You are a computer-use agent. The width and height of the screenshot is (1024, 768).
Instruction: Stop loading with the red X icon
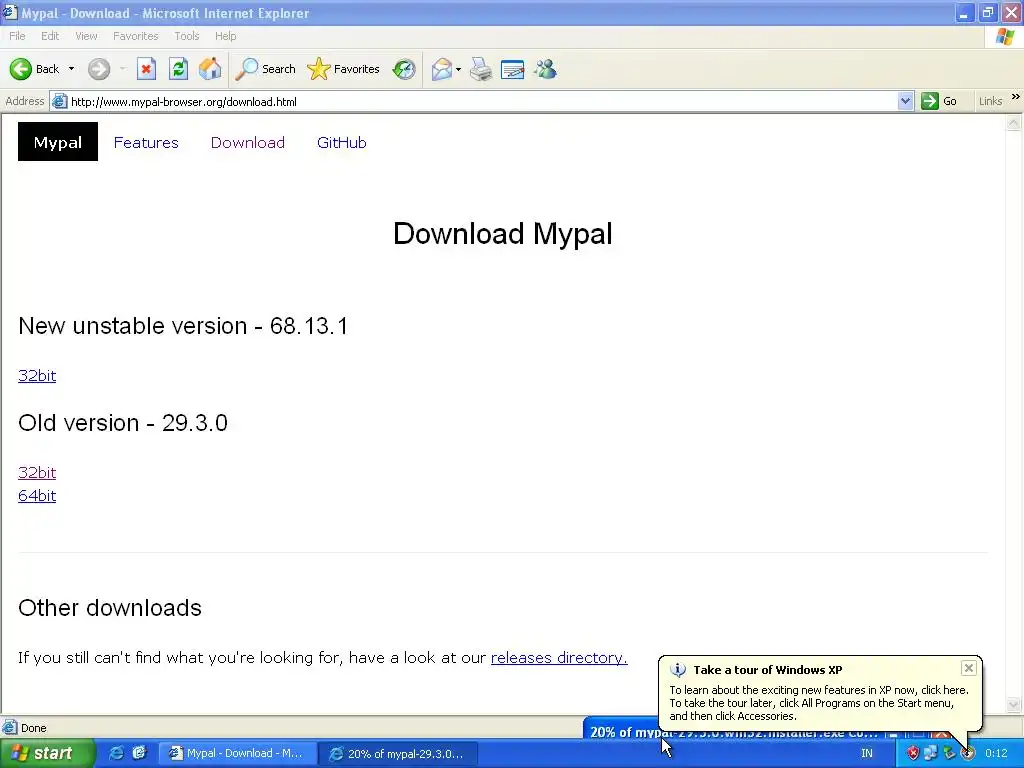coord(146,69)
